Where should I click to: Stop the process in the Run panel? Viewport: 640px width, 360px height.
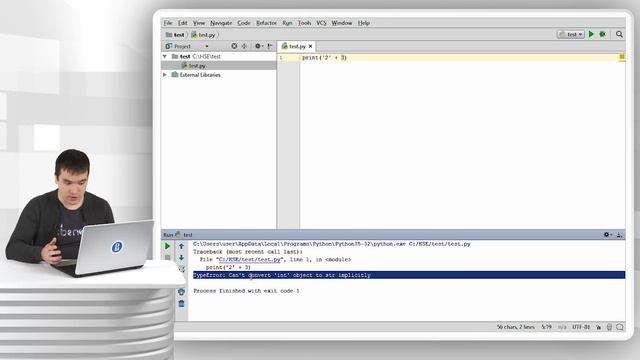(x=167, y=258)
